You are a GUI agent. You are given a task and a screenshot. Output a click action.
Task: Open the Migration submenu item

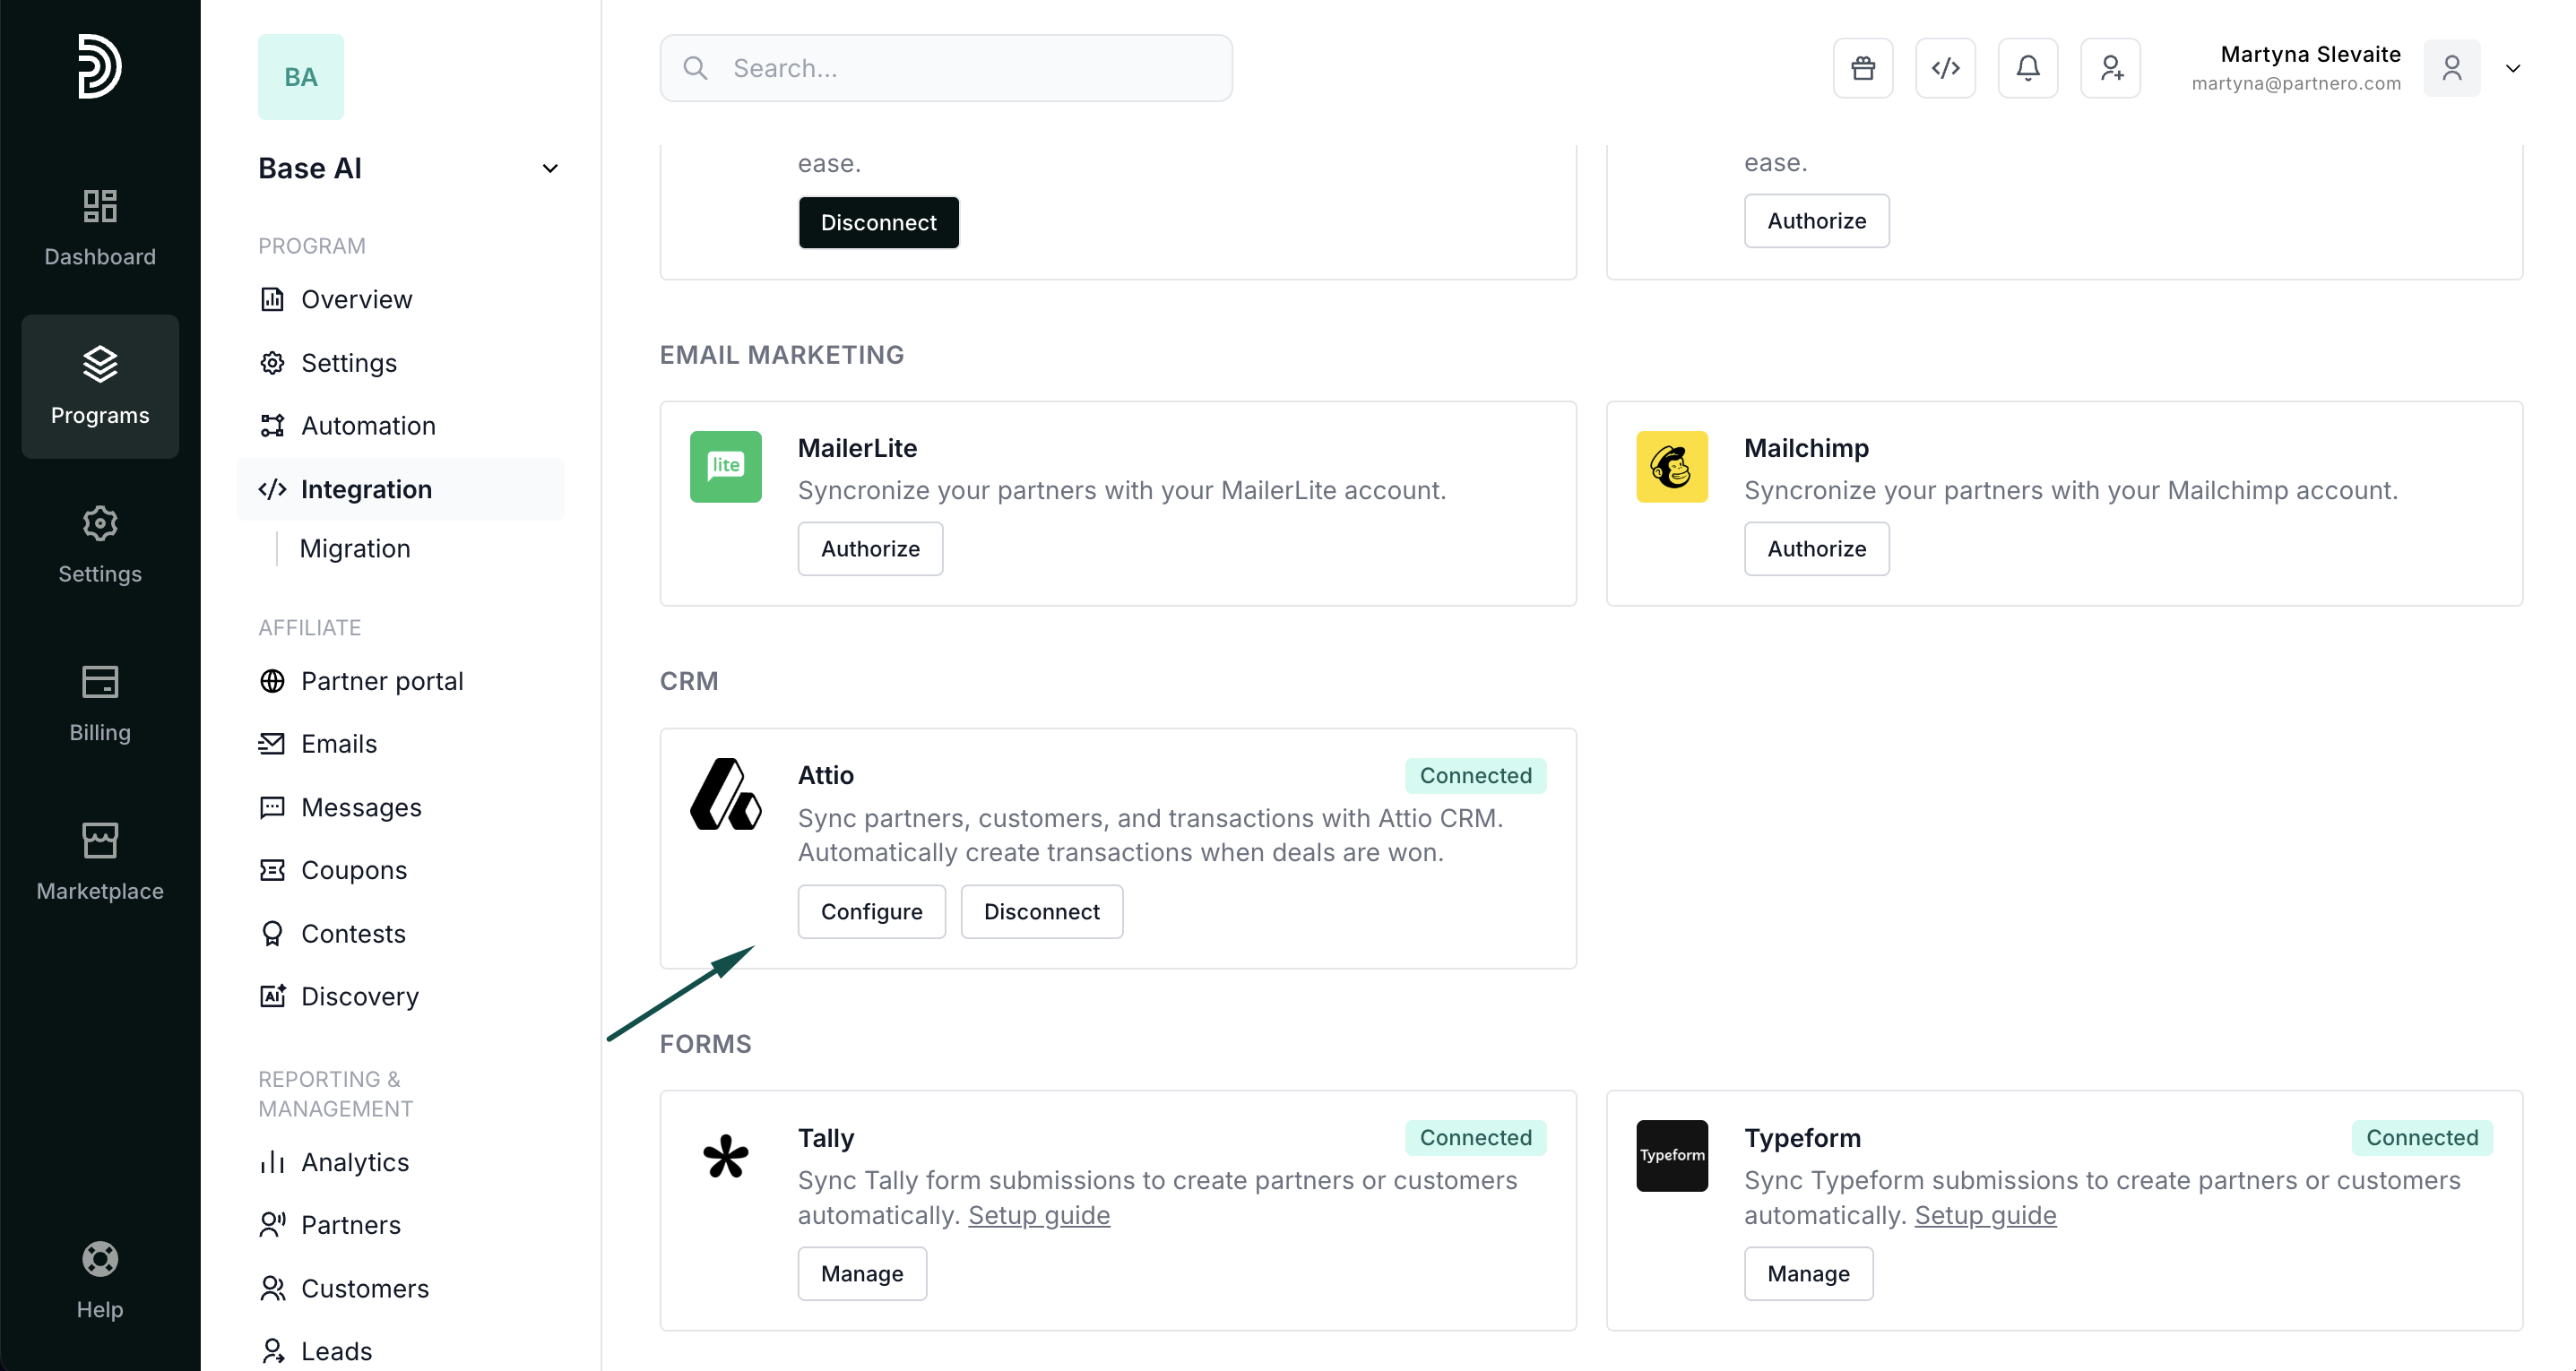355,549
